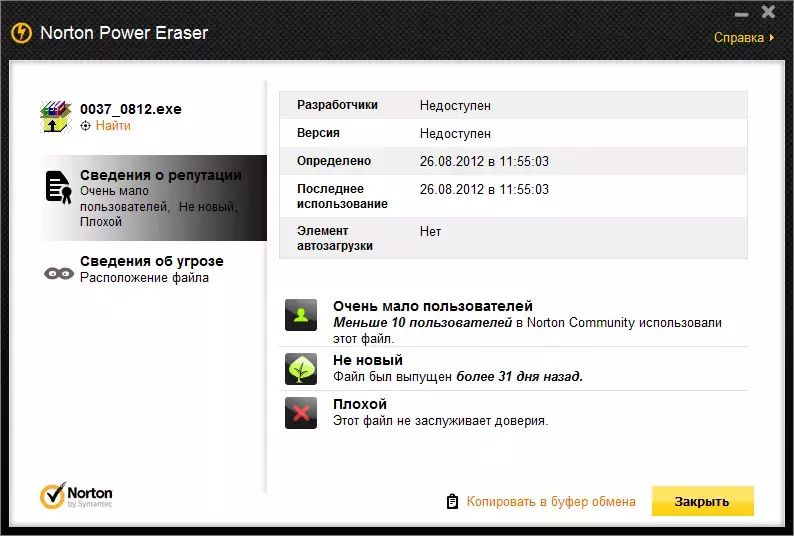Click the Недоступен value in the Разработчики row
Viewport: 794px width, 536px height.
(x=455, y=106)
